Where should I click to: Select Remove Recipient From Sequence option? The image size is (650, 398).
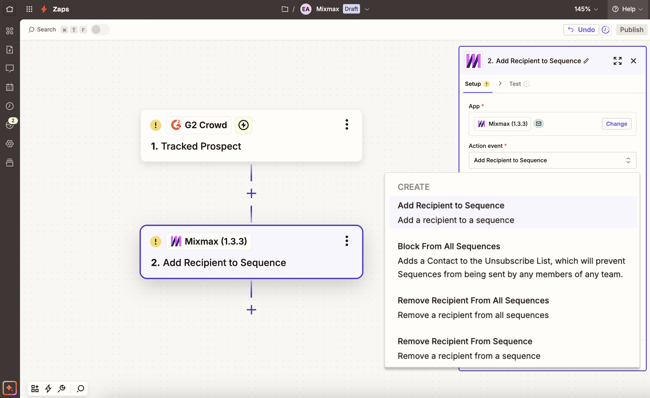click(x=512, y=348)
